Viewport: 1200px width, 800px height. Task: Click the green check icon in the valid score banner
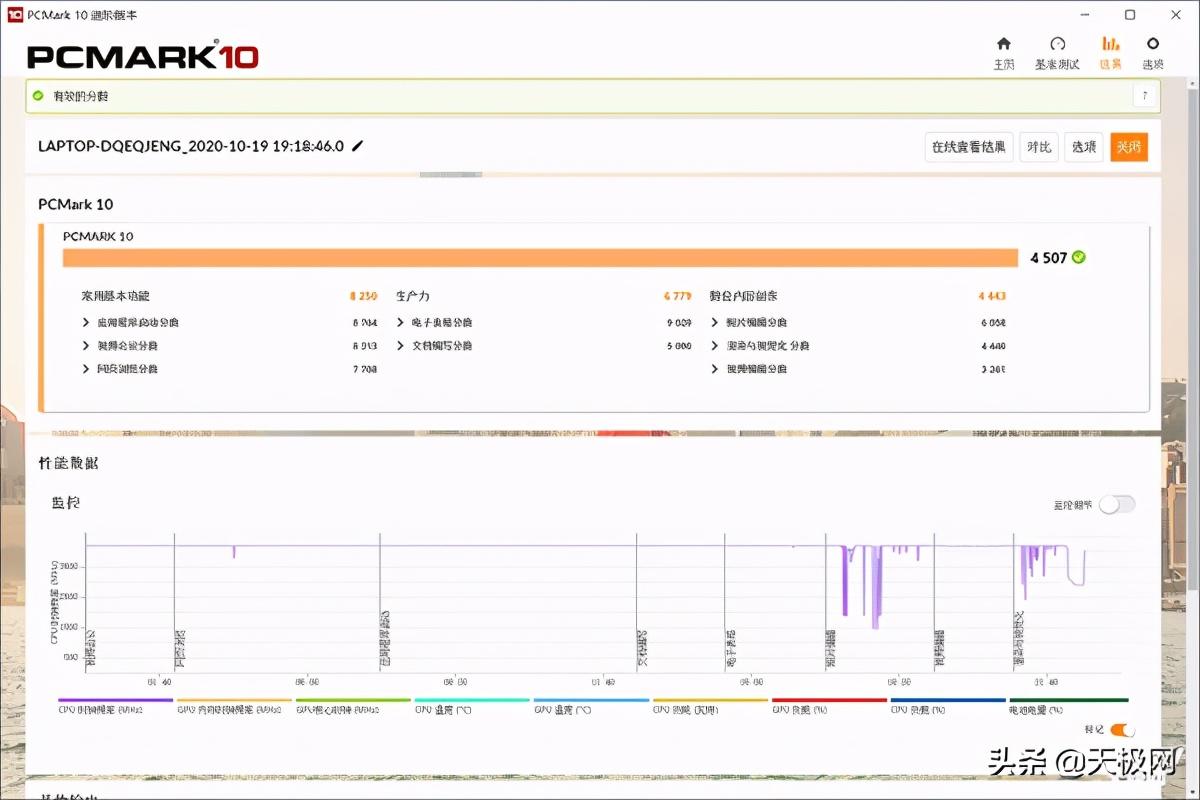tap(38, 96)
